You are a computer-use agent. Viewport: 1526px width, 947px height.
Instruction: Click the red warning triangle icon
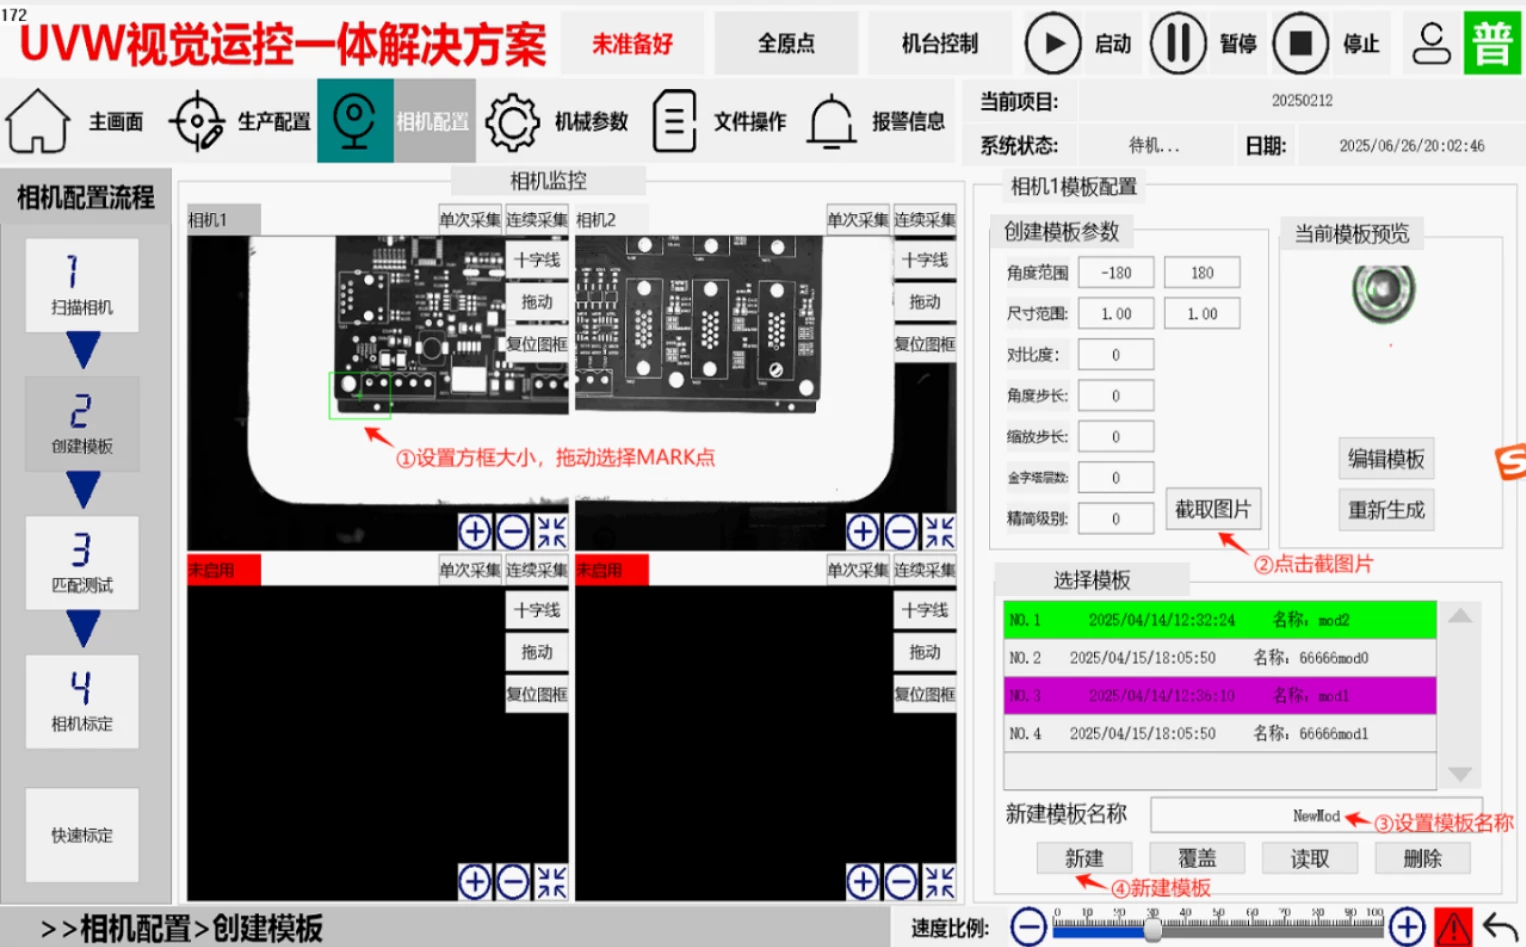(1453, 927)
